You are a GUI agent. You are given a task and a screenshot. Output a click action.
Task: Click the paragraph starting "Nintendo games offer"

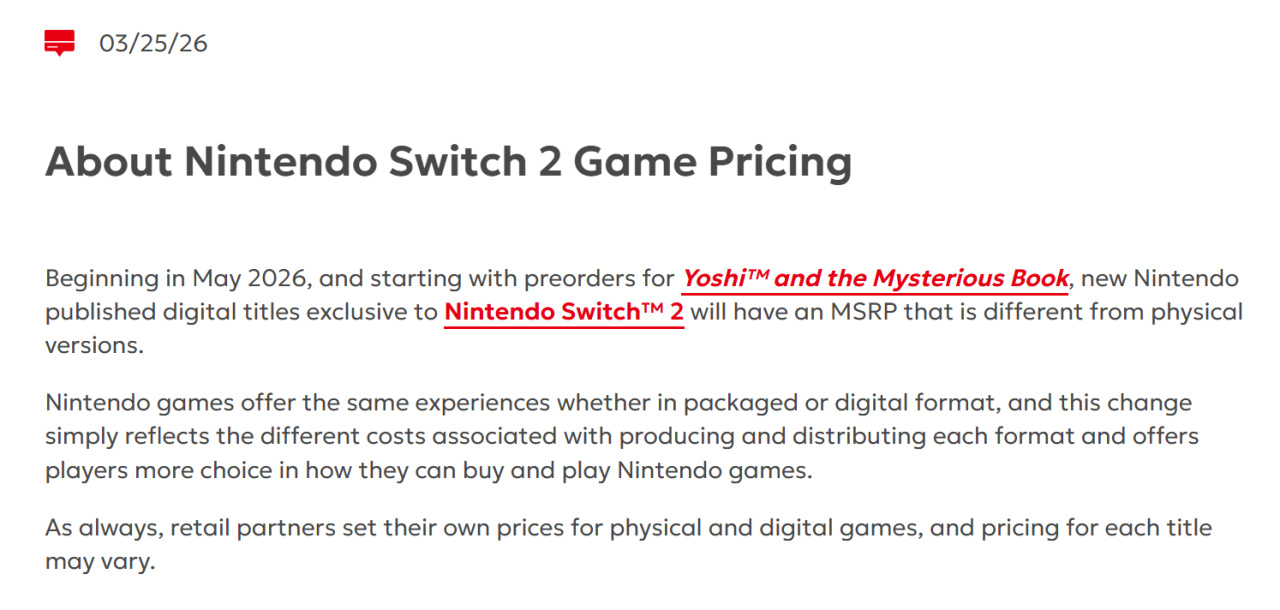pyautogui.click(x=620, y=437)
